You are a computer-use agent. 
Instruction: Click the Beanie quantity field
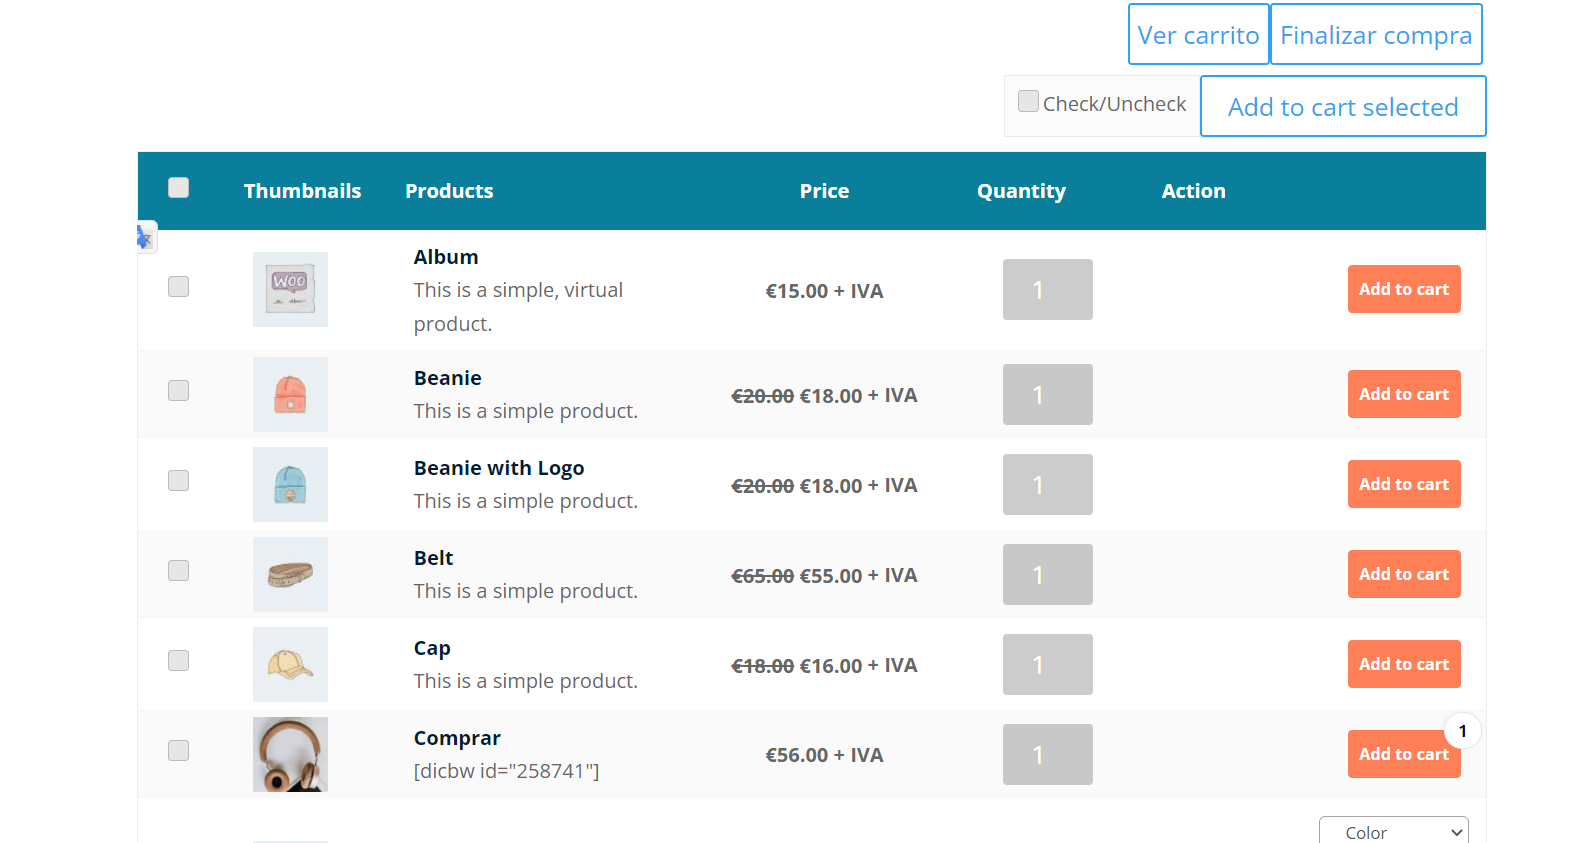click(x=1047, y=395)
